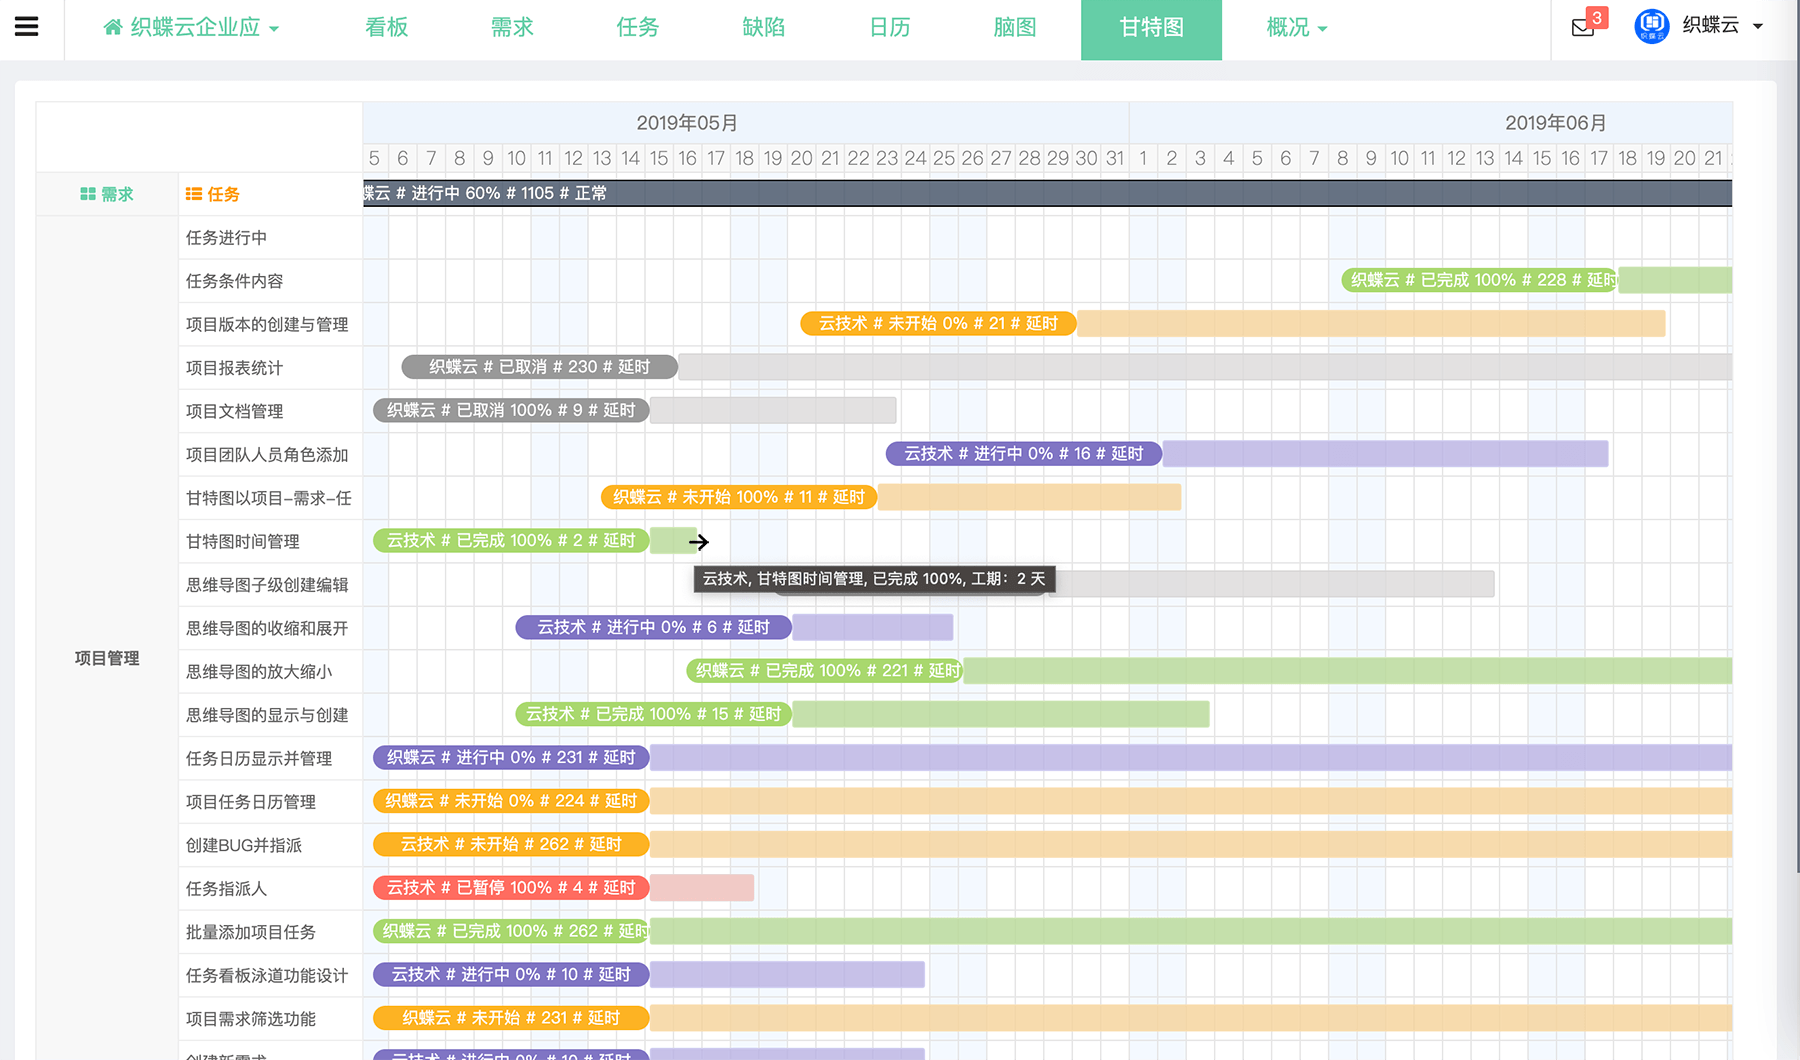Click the 任务进行中 task row
The image size is (1800, 1060).
[x=270, y=238]
